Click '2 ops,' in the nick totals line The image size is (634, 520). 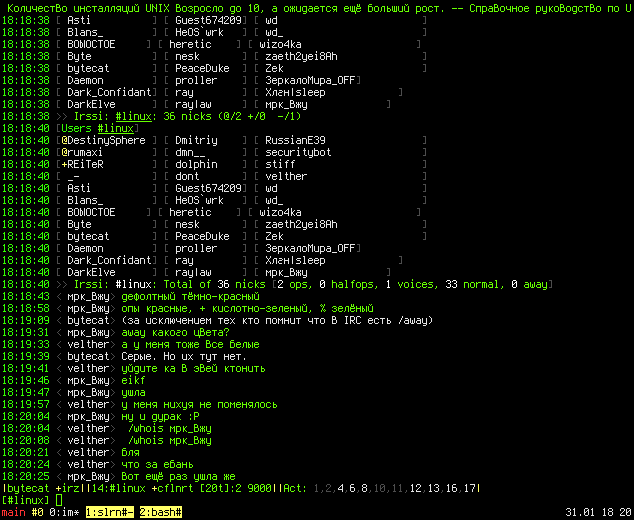coord(295,285)
